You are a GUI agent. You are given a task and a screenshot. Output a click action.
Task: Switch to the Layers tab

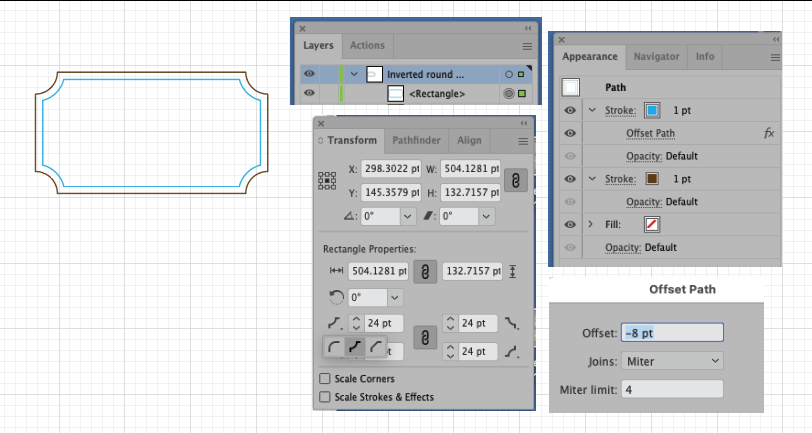click(318, 46)
